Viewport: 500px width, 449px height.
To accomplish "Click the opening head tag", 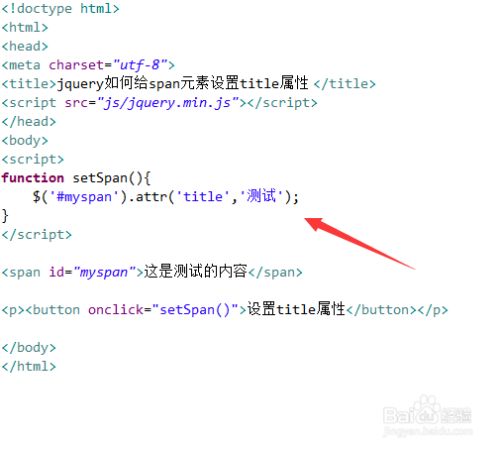I will pyautogui.click(x=25, y=46).
